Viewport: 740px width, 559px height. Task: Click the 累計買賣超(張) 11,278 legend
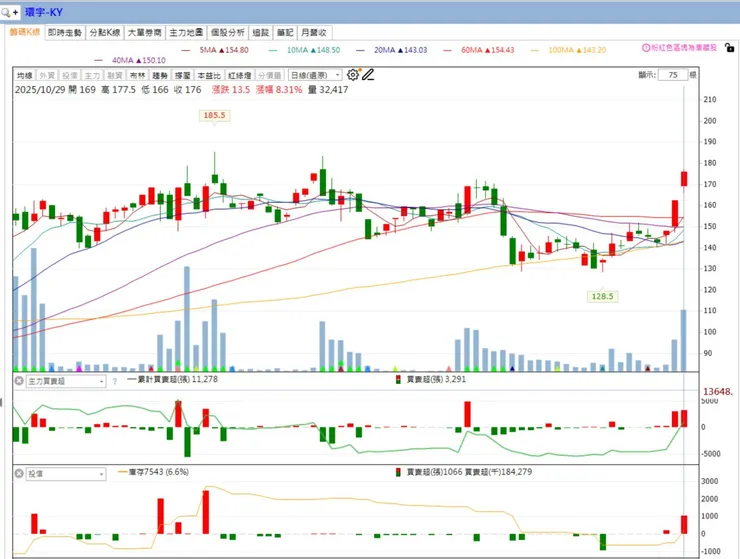pos(172,379)
